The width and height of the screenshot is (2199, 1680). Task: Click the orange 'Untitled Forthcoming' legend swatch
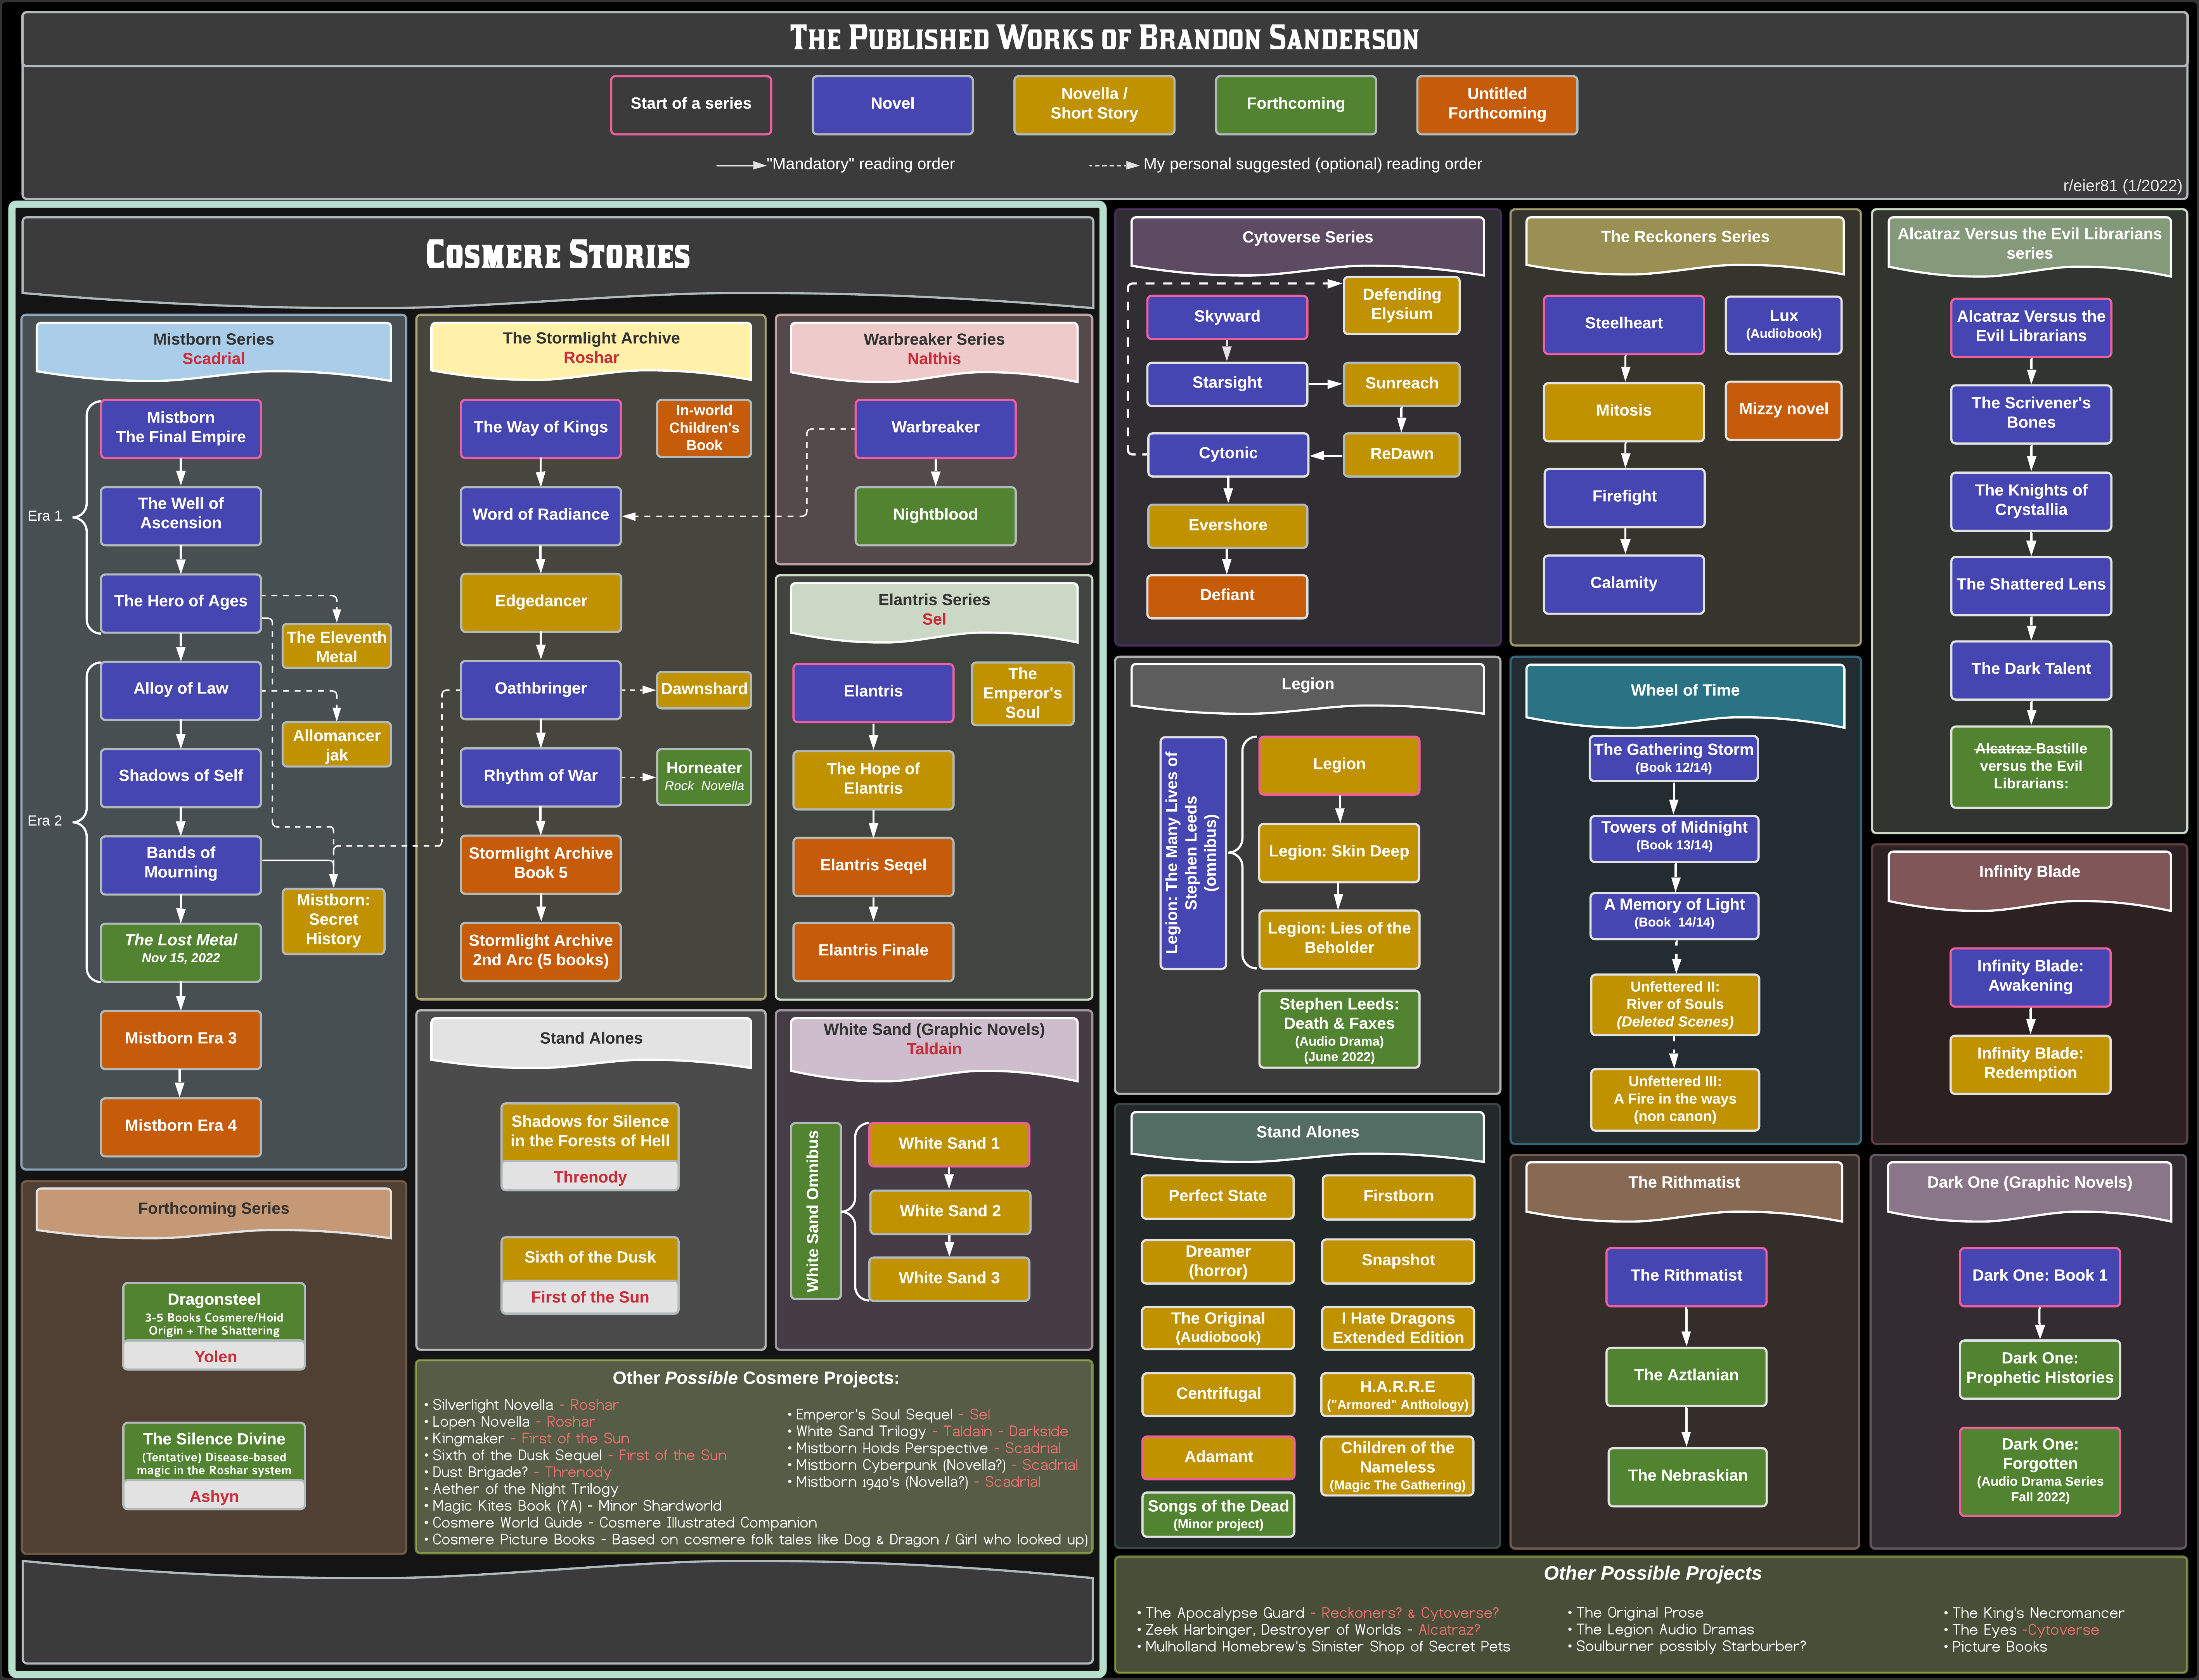coord(1496,104)
